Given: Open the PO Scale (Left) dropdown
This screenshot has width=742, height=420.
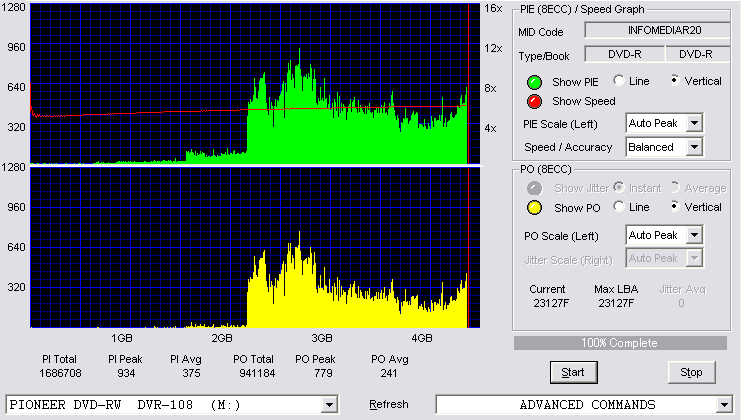Looking at the screenshot, I should tap(694, 235).
